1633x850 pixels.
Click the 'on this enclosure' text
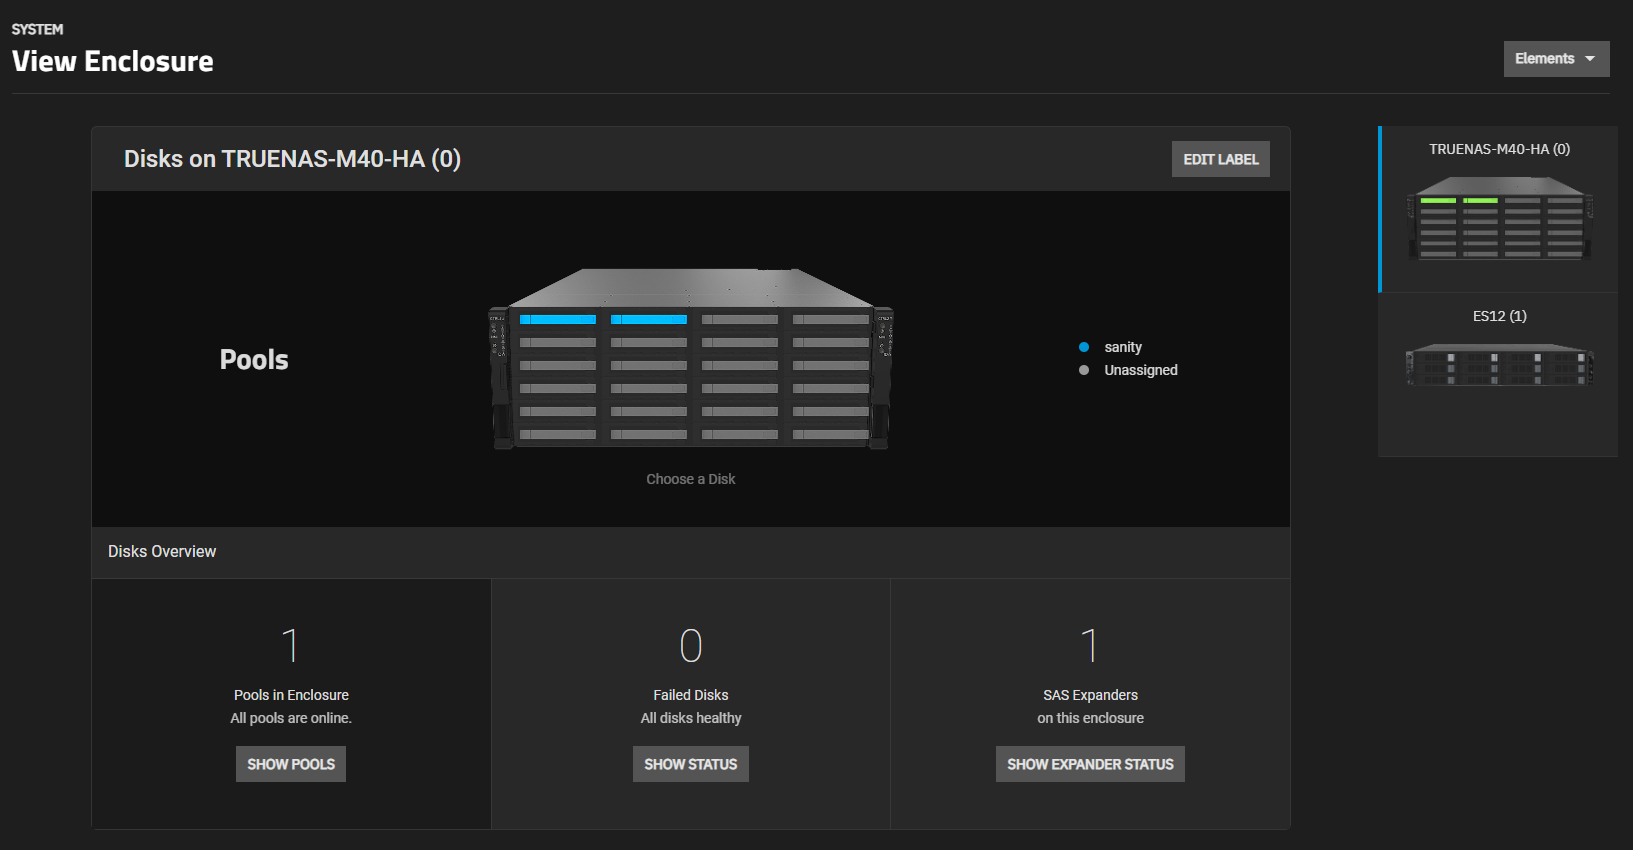coord(1090,718)
